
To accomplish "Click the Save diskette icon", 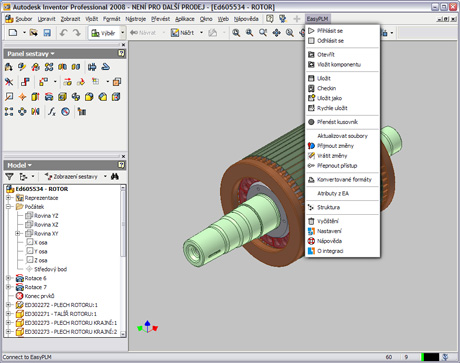I will pos(47,33).
